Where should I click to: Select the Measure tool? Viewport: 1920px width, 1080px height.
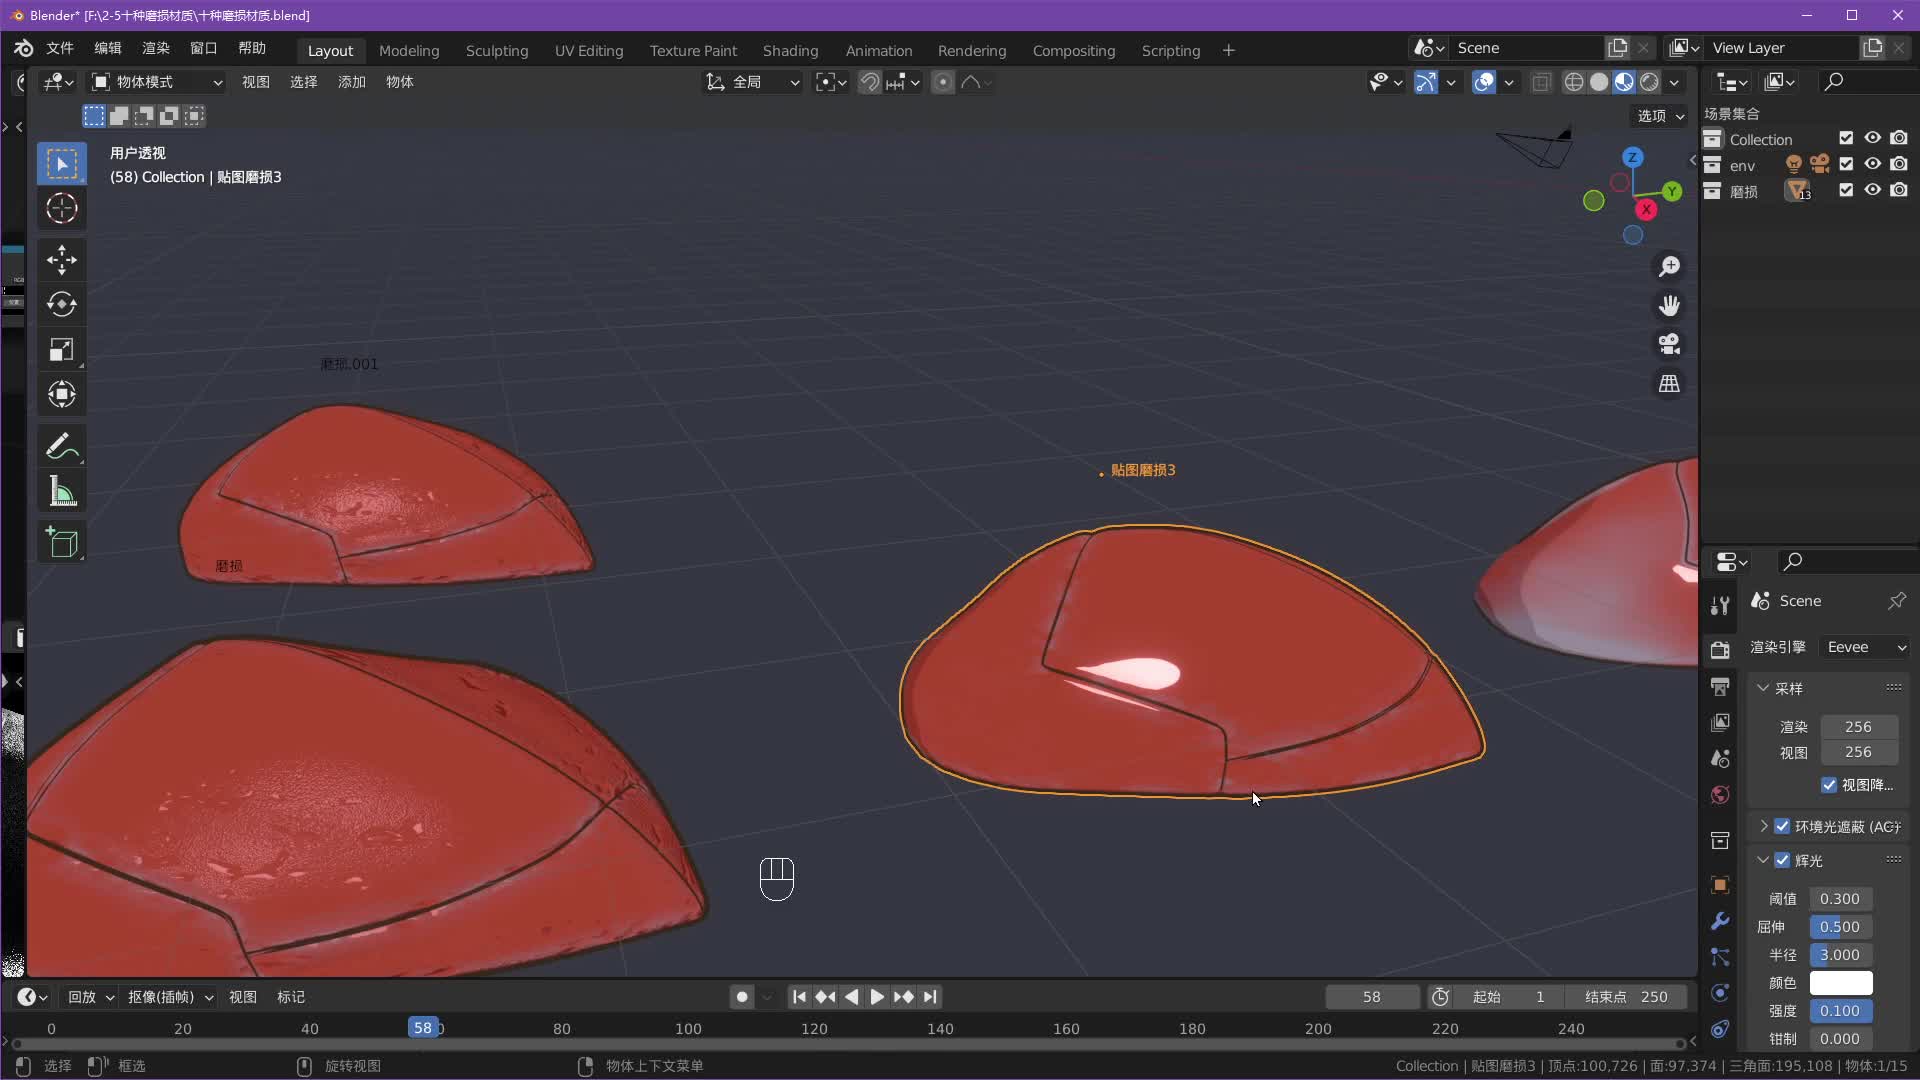62,491
